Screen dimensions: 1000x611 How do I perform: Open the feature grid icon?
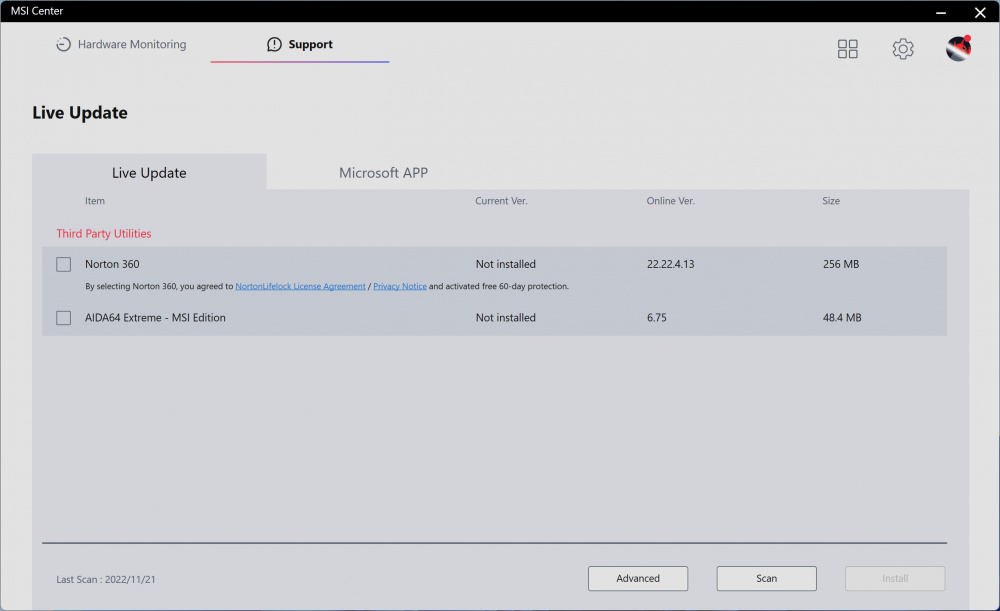pyautogui.click(x=847, y=48)
